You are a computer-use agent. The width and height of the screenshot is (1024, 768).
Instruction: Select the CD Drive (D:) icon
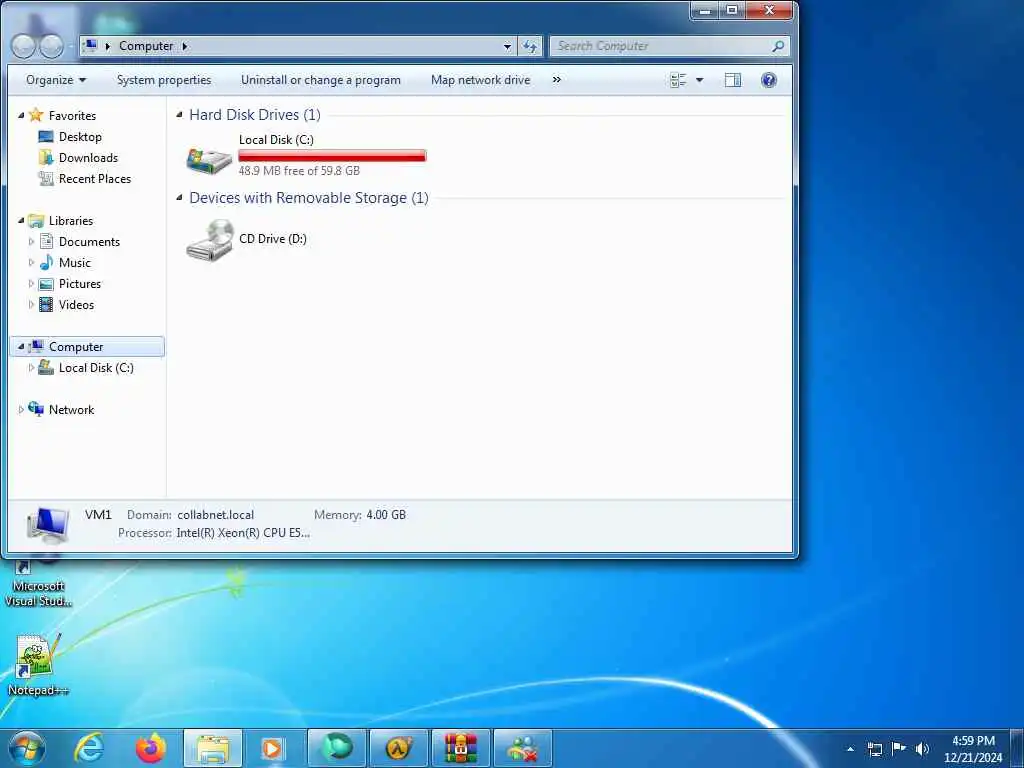coord(210,240)
